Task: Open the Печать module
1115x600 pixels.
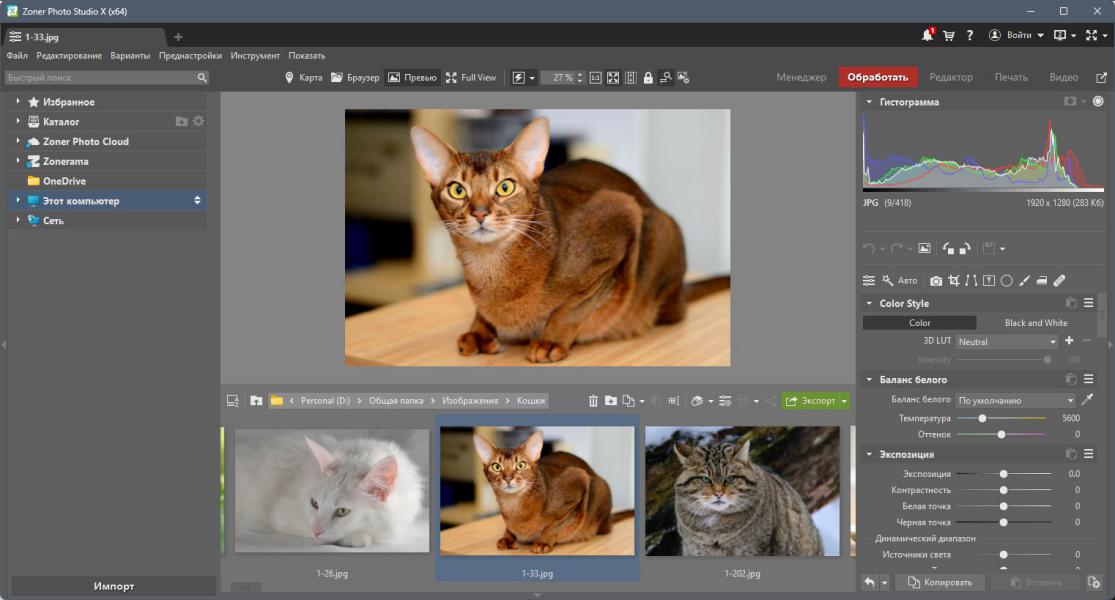Action: click(1010, 77)
